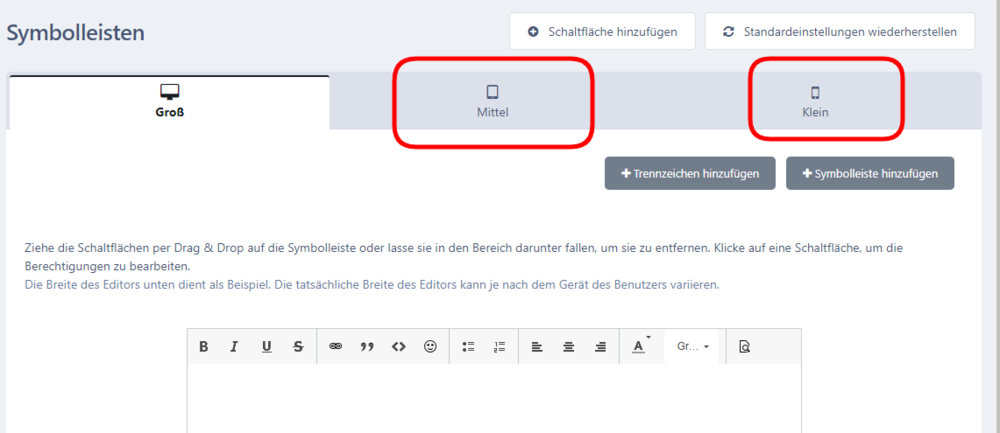Screen dimensions: 1000x433
Task: Center align text icon
Action: [568, 347]
